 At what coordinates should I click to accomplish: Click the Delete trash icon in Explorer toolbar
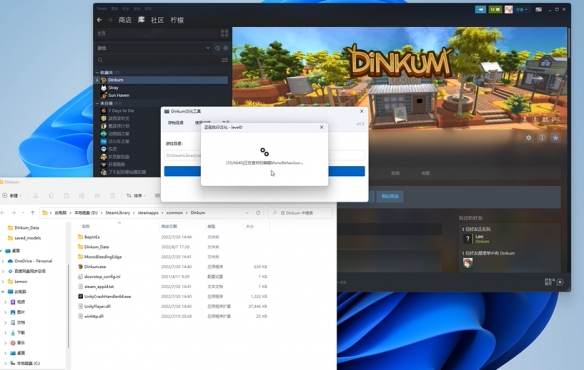click(x=112, y=195)
